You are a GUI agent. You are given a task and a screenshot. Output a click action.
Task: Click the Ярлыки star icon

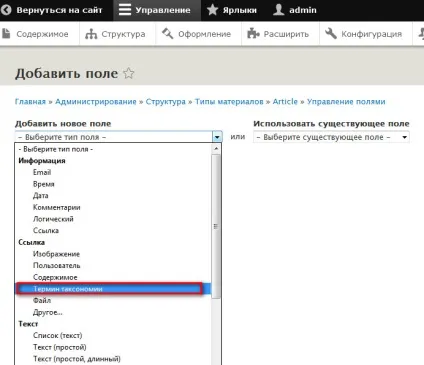(212, 10)
